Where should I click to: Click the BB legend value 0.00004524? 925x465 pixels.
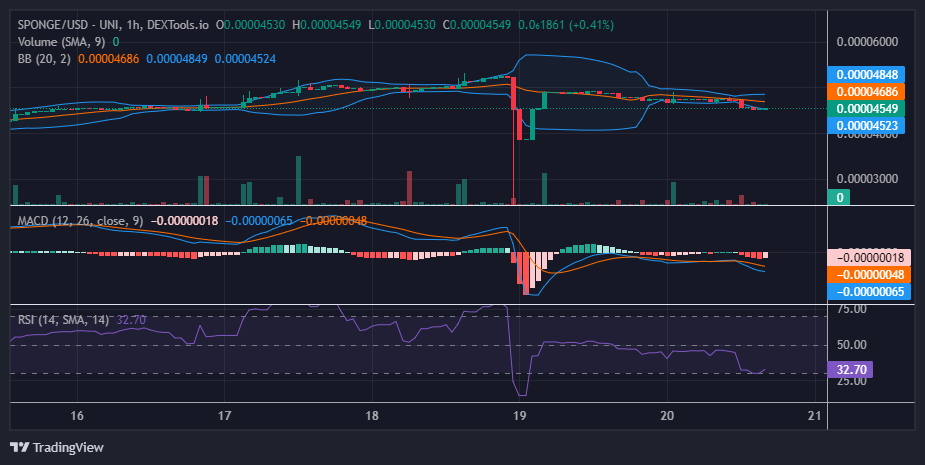[x=245, y=59]
